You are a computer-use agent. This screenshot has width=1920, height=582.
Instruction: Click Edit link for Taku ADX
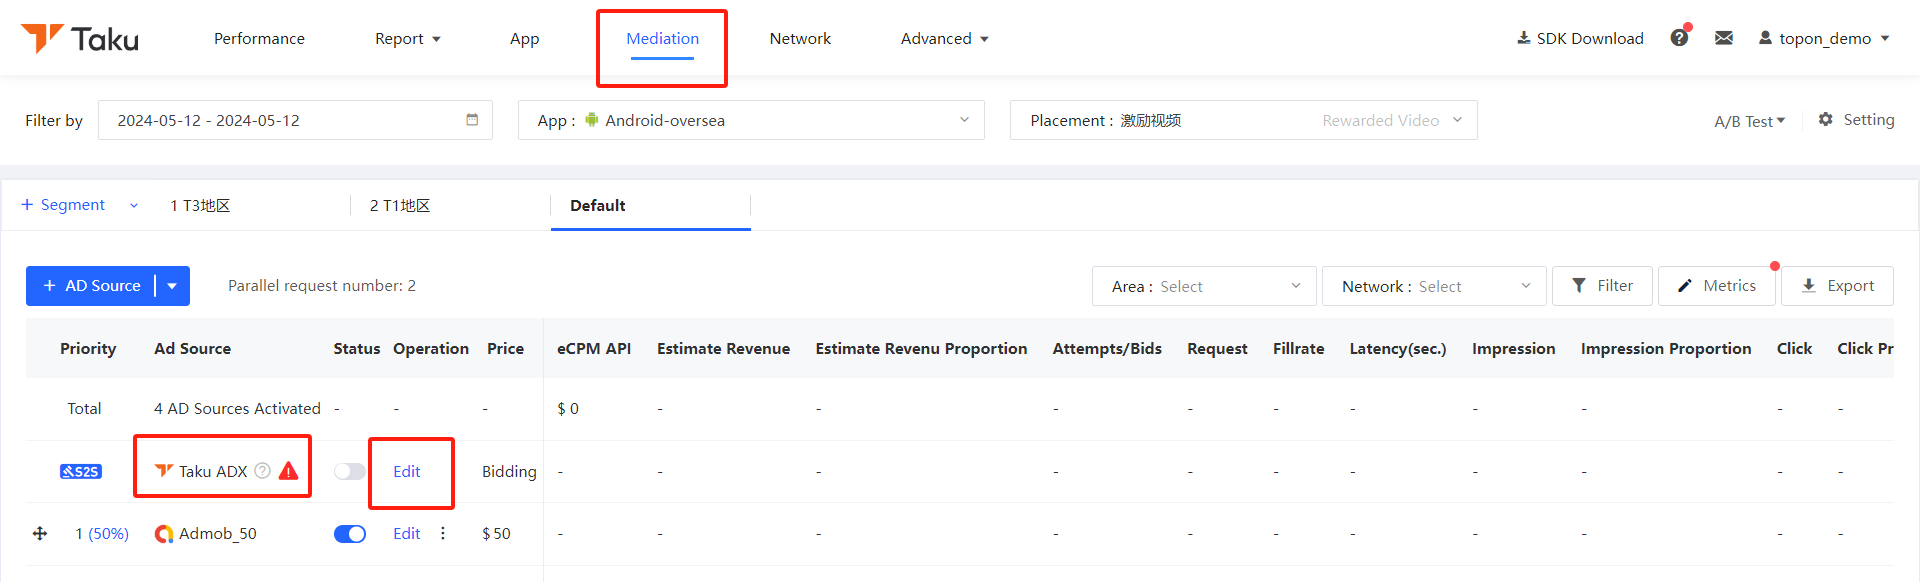(406, 471)
